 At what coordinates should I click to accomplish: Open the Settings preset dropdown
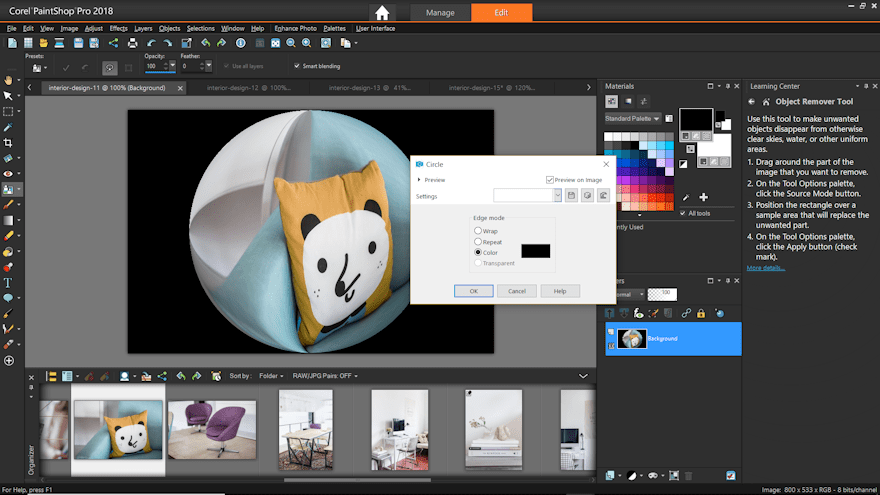click(557, 196)
